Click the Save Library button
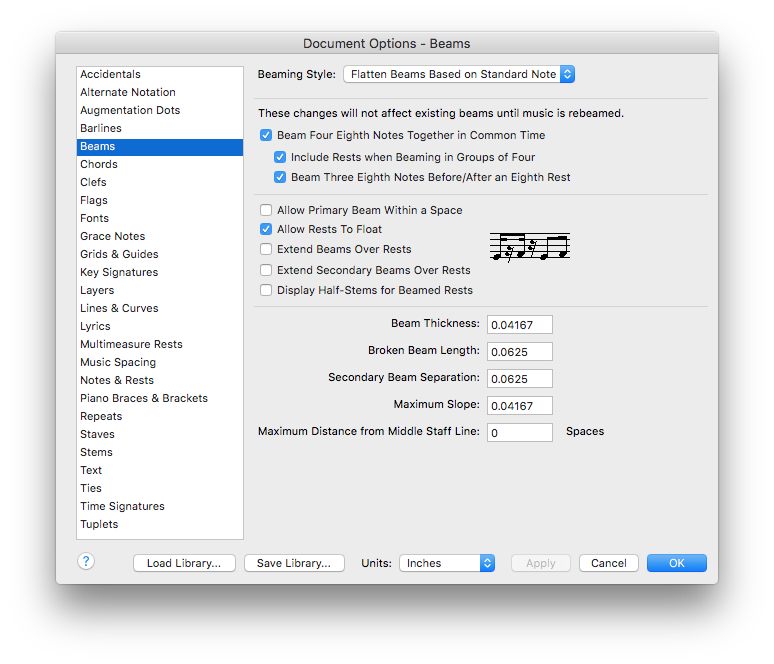Viewport: 774px width, 664px height. [x=294, y=563]
